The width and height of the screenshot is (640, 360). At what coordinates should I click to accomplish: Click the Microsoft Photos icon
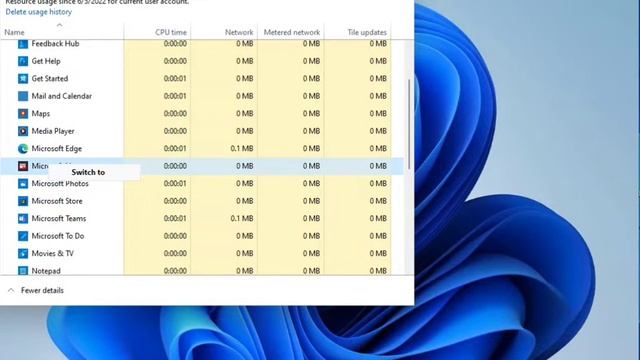click(x=23, y=184)
